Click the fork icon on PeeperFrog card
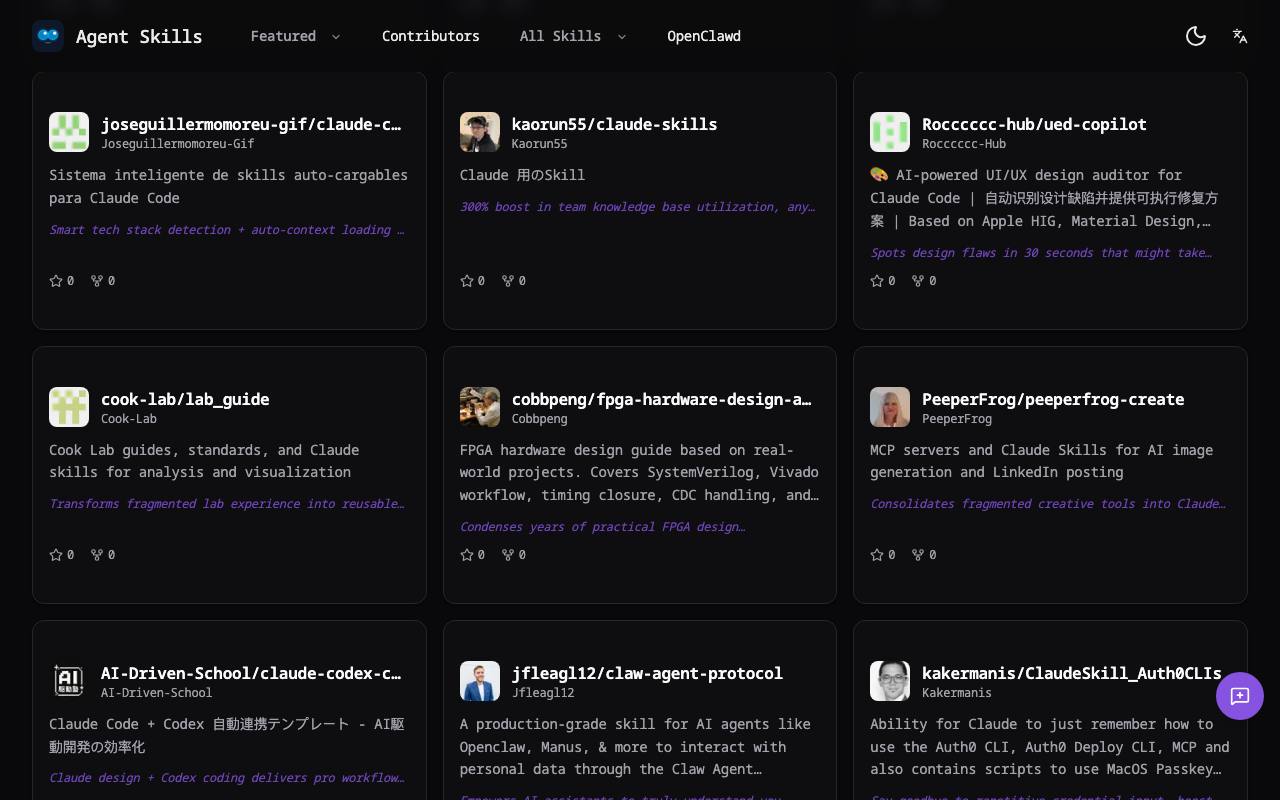The height and width of the screenshot is (800, 1280). (918, 555)
